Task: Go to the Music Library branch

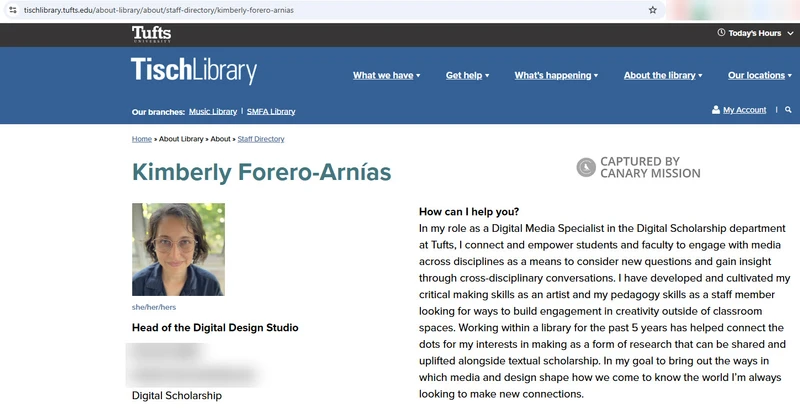Action: (213, 112)
